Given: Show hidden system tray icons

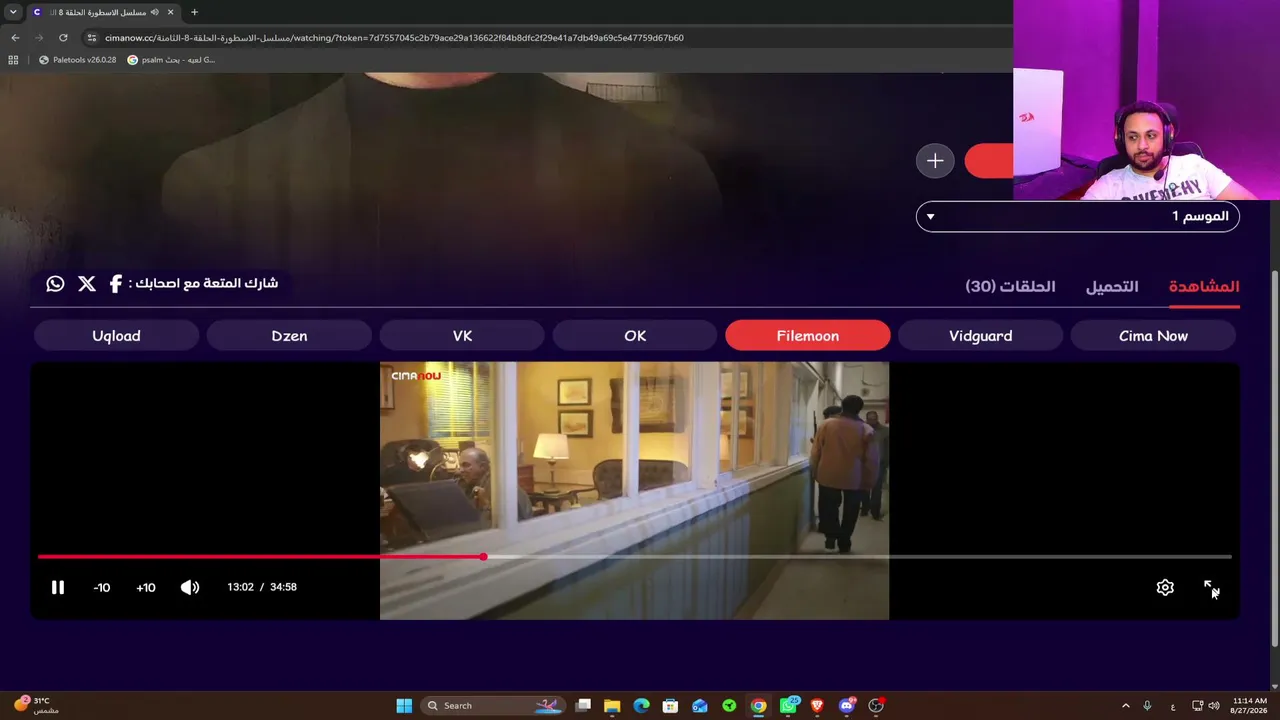Looking at the screenshot, I should point(1125,706).
